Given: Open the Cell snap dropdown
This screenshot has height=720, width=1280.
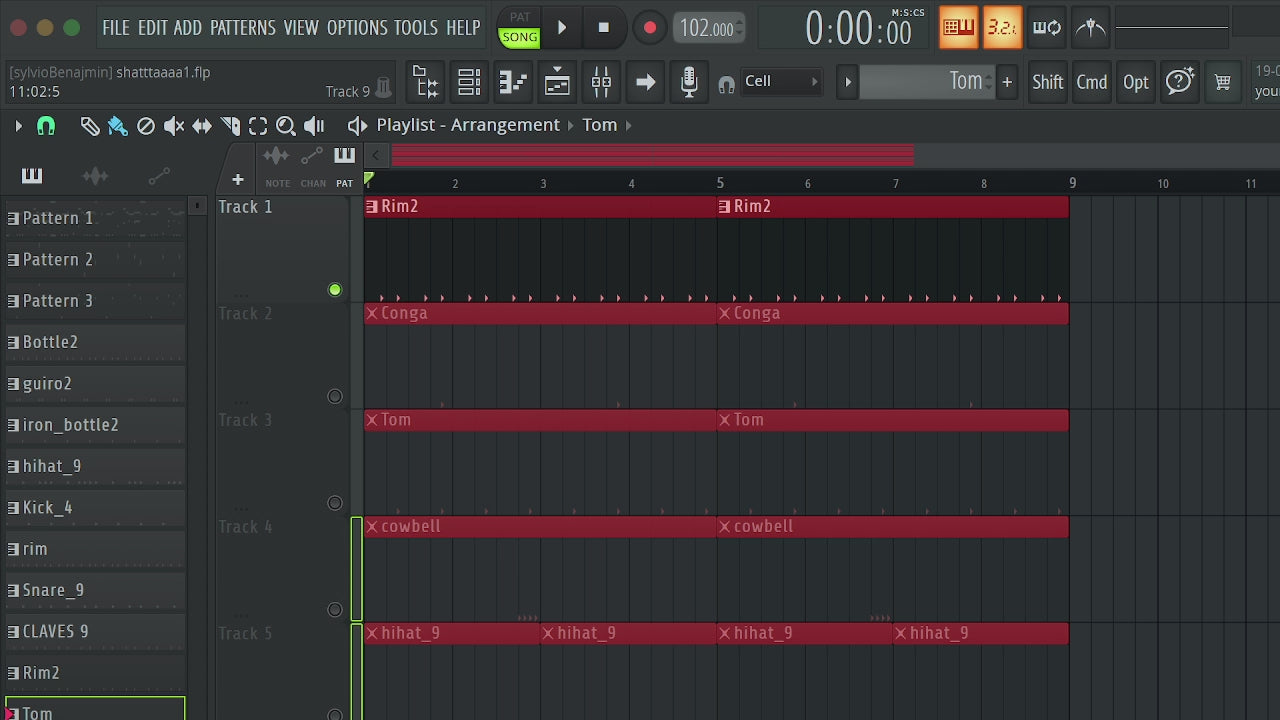Looking at the screenshot, I should click(x=781, y=82).
